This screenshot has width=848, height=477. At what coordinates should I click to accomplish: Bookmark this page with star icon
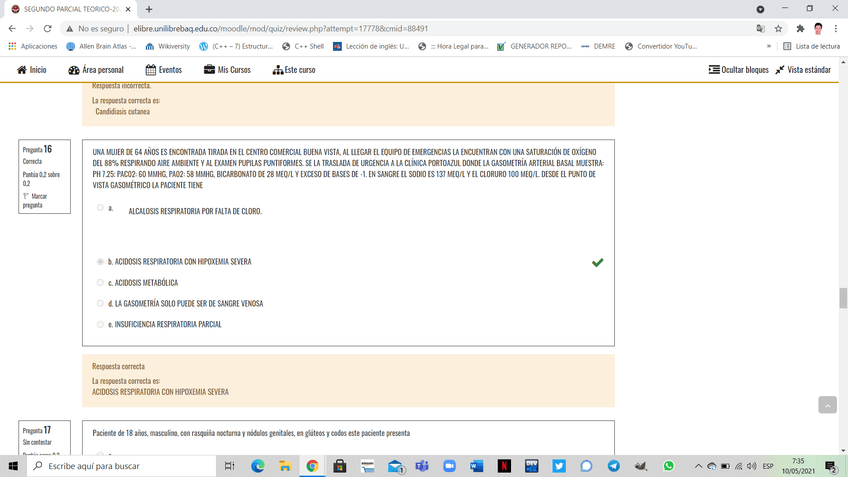778,29
